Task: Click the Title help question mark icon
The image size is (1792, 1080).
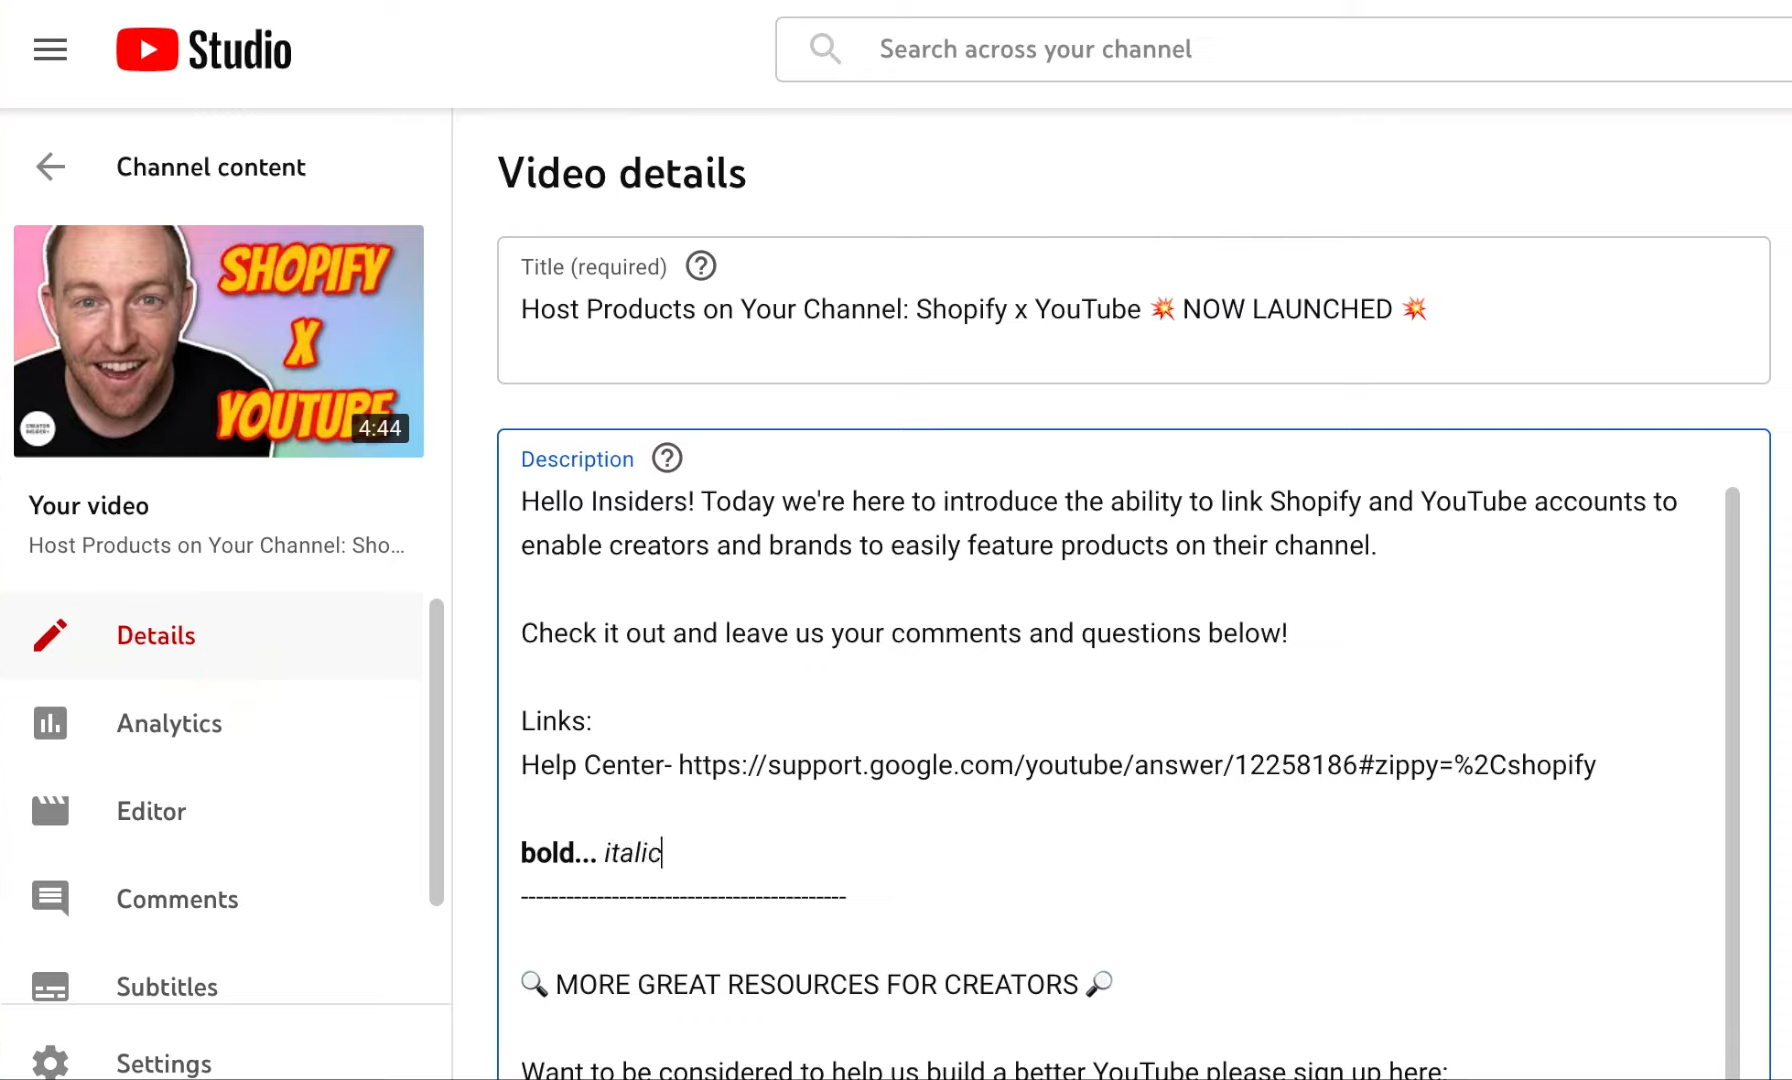Action: click(701, 266)
